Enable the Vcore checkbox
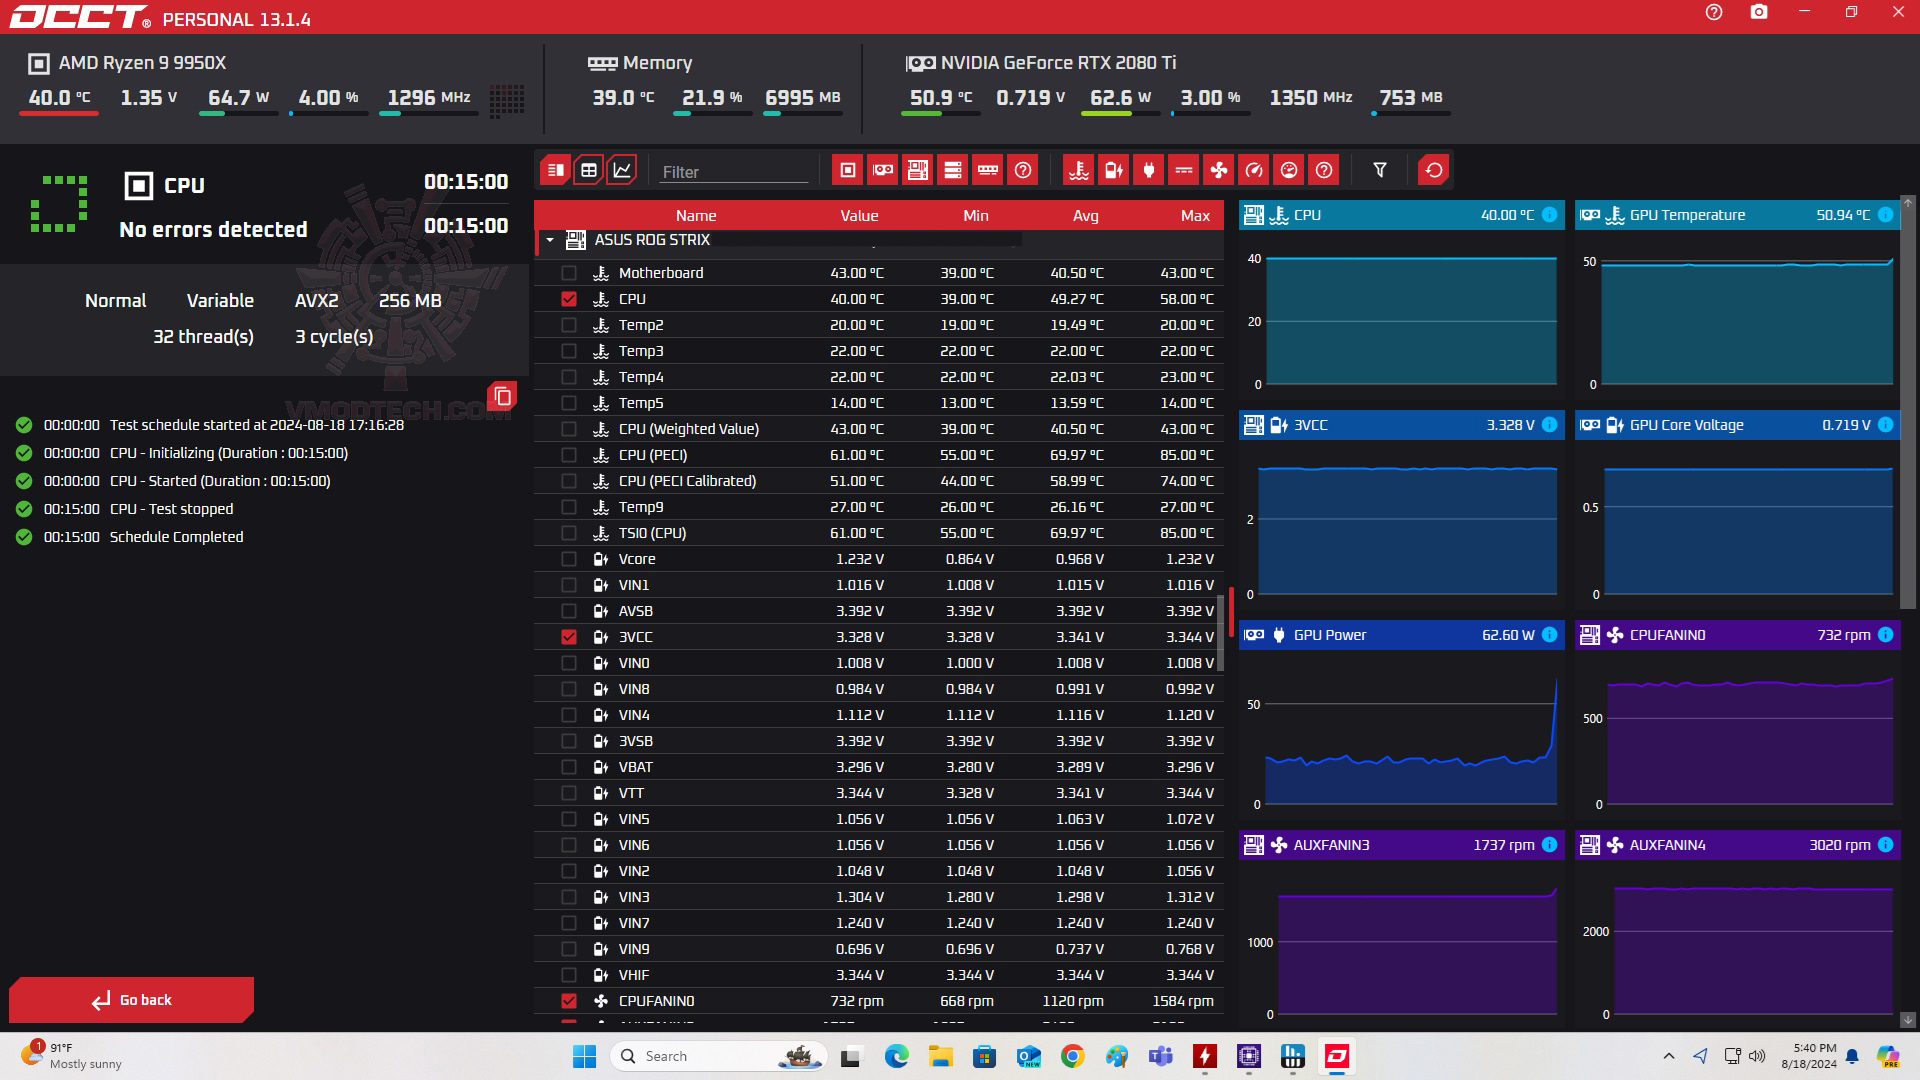 569,559
